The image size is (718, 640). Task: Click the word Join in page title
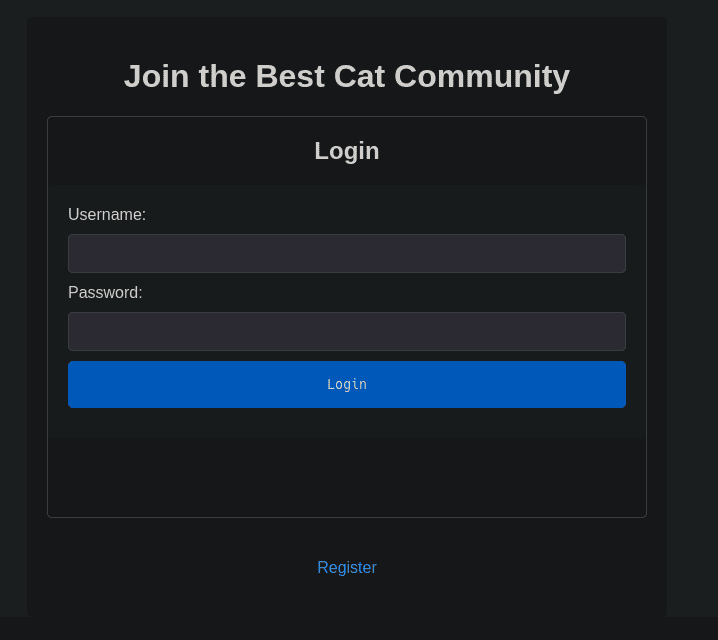[157, 76]
